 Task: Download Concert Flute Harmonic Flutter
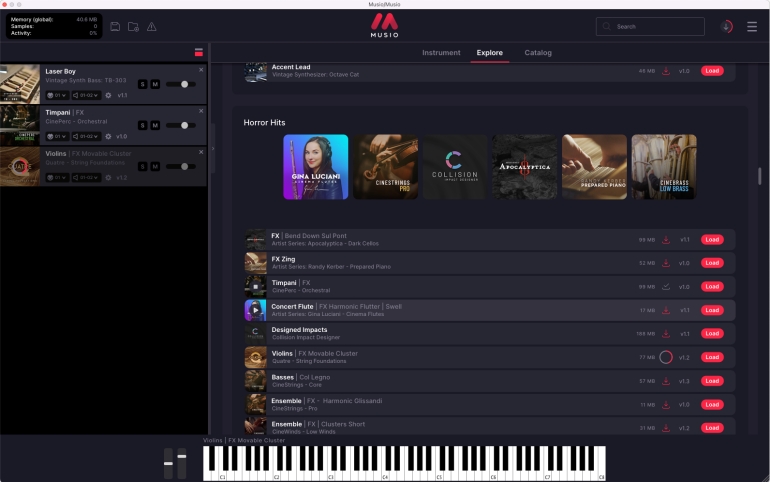(666, 310)
